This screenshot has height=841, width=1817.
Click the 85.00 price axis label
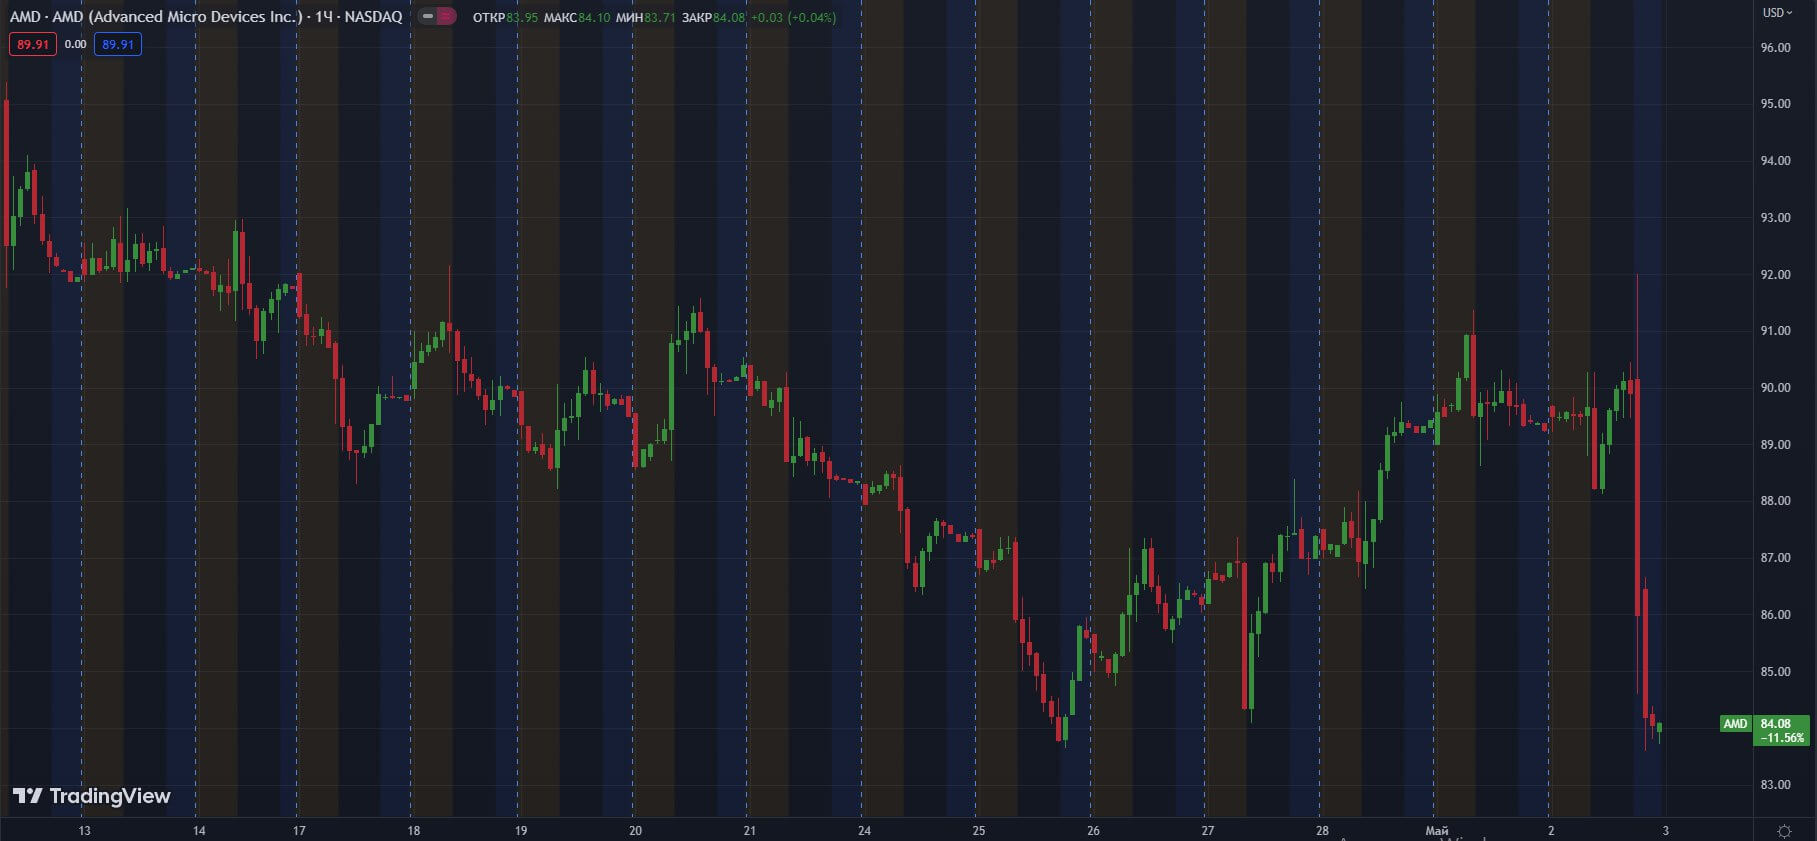(x=1775, y=671)
